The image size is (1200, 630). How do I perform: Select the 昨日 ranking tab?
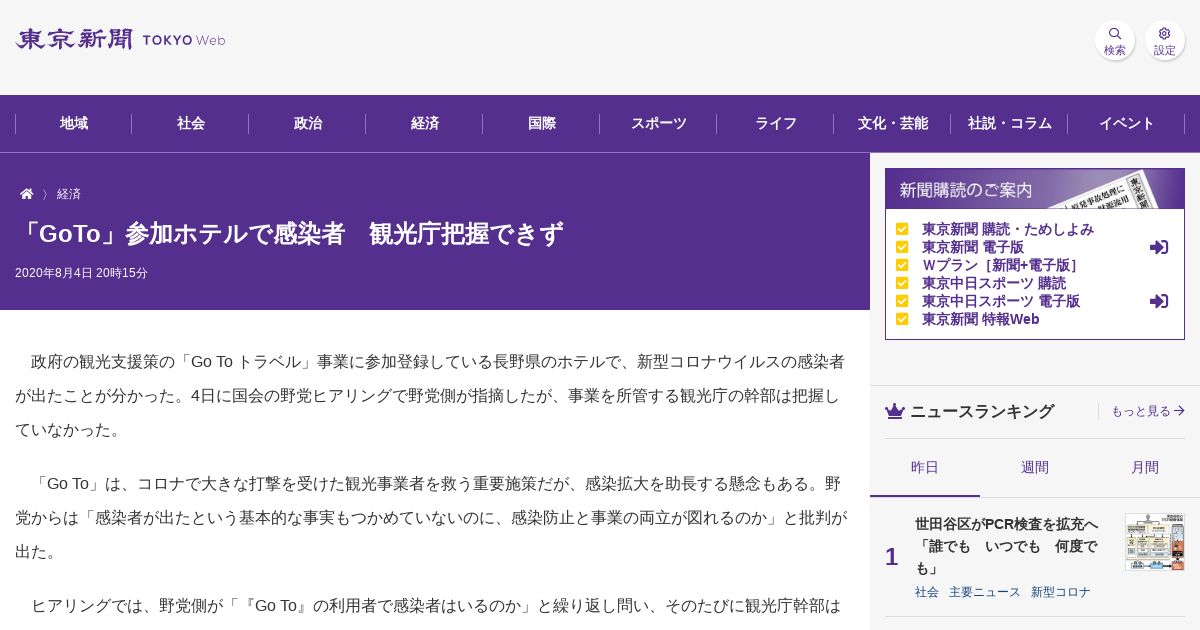click(925, 467)
